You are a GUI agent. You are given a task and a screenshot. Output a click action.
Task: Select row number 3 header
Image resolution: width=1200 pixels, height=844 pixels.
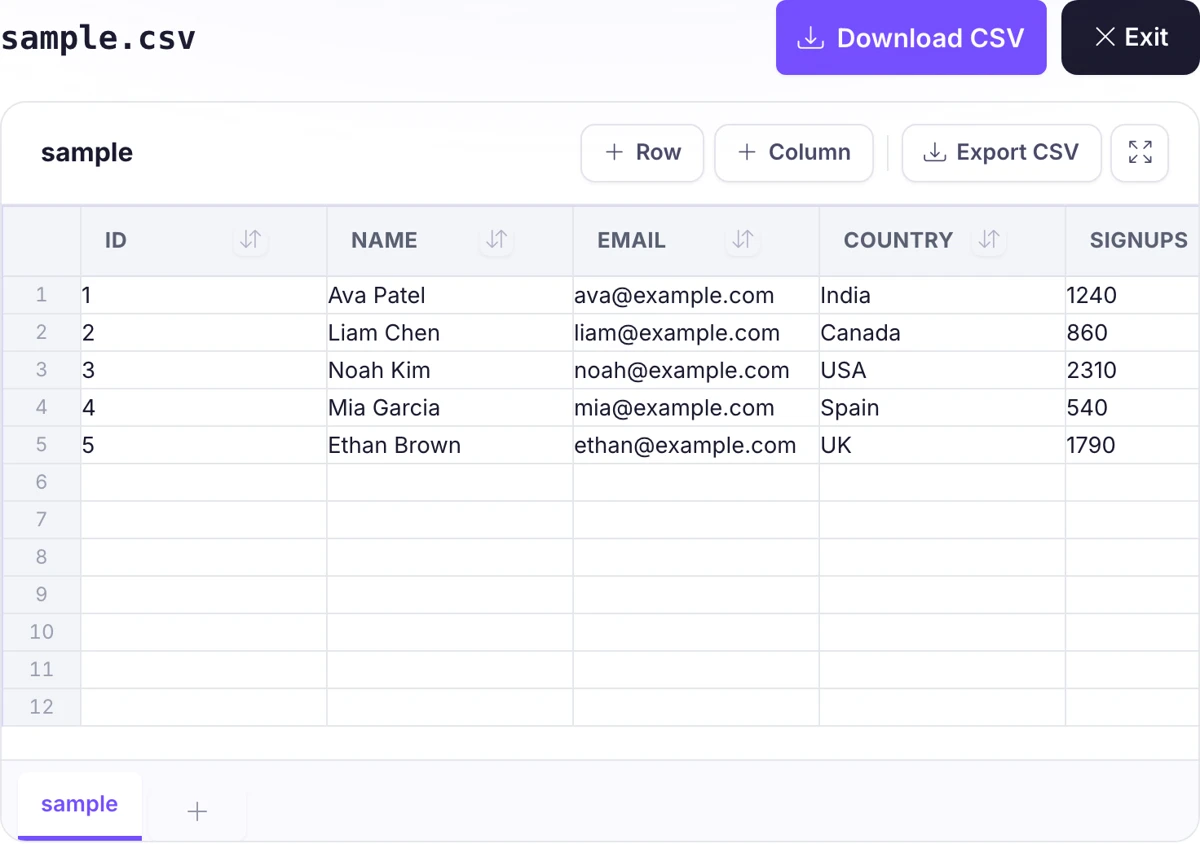click(41, 370)
